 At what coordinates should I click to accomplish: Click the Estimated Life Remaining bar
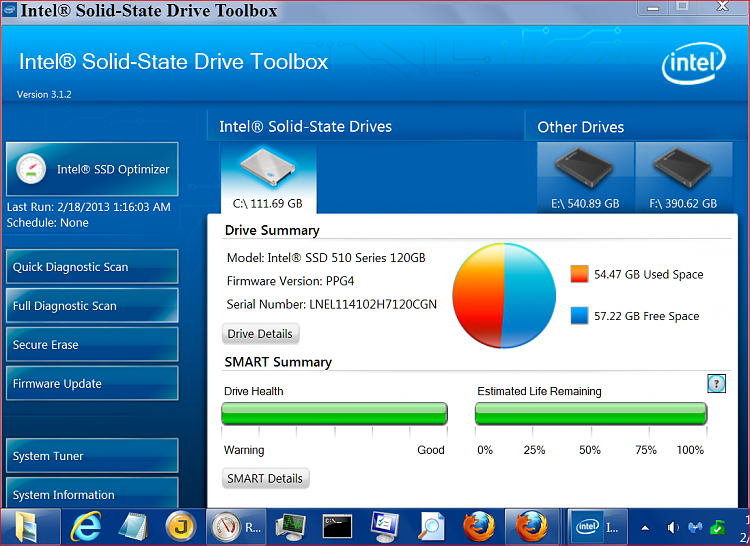[x=591, y=414]
